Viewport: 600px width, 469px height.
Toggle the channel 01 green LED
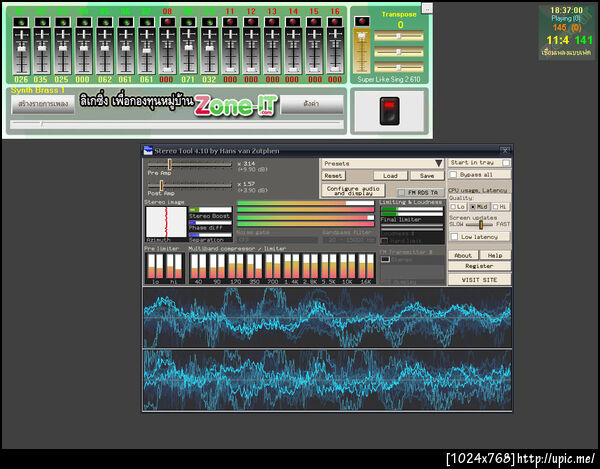pyautogui.click(x=21, y=22)
